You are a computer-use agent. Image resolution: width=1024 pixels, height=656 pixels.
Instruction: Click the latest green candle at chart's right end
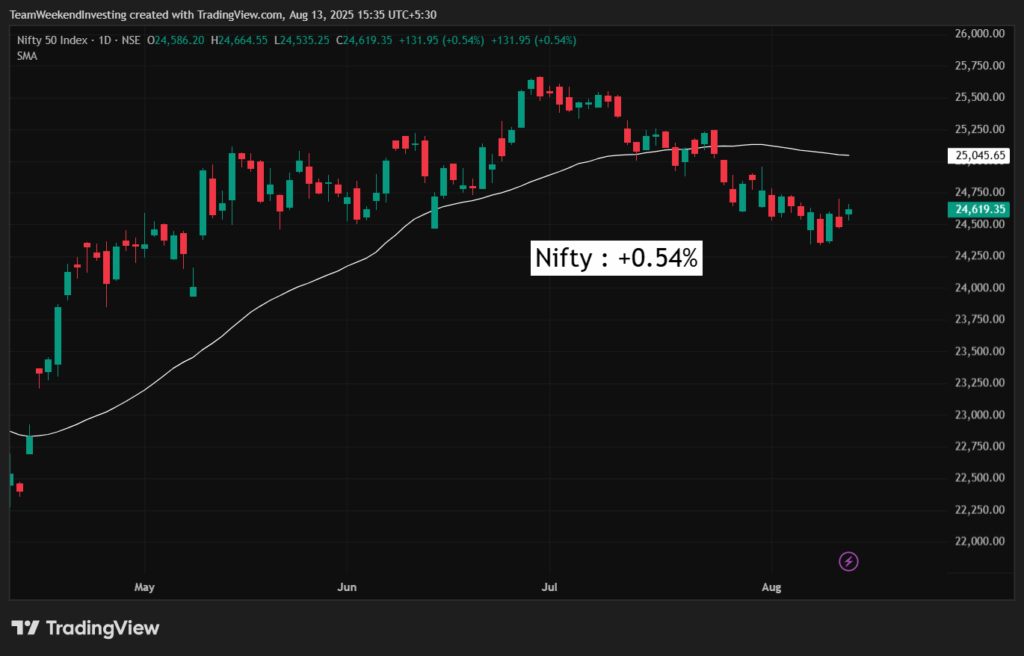click(x=848, y=211)
